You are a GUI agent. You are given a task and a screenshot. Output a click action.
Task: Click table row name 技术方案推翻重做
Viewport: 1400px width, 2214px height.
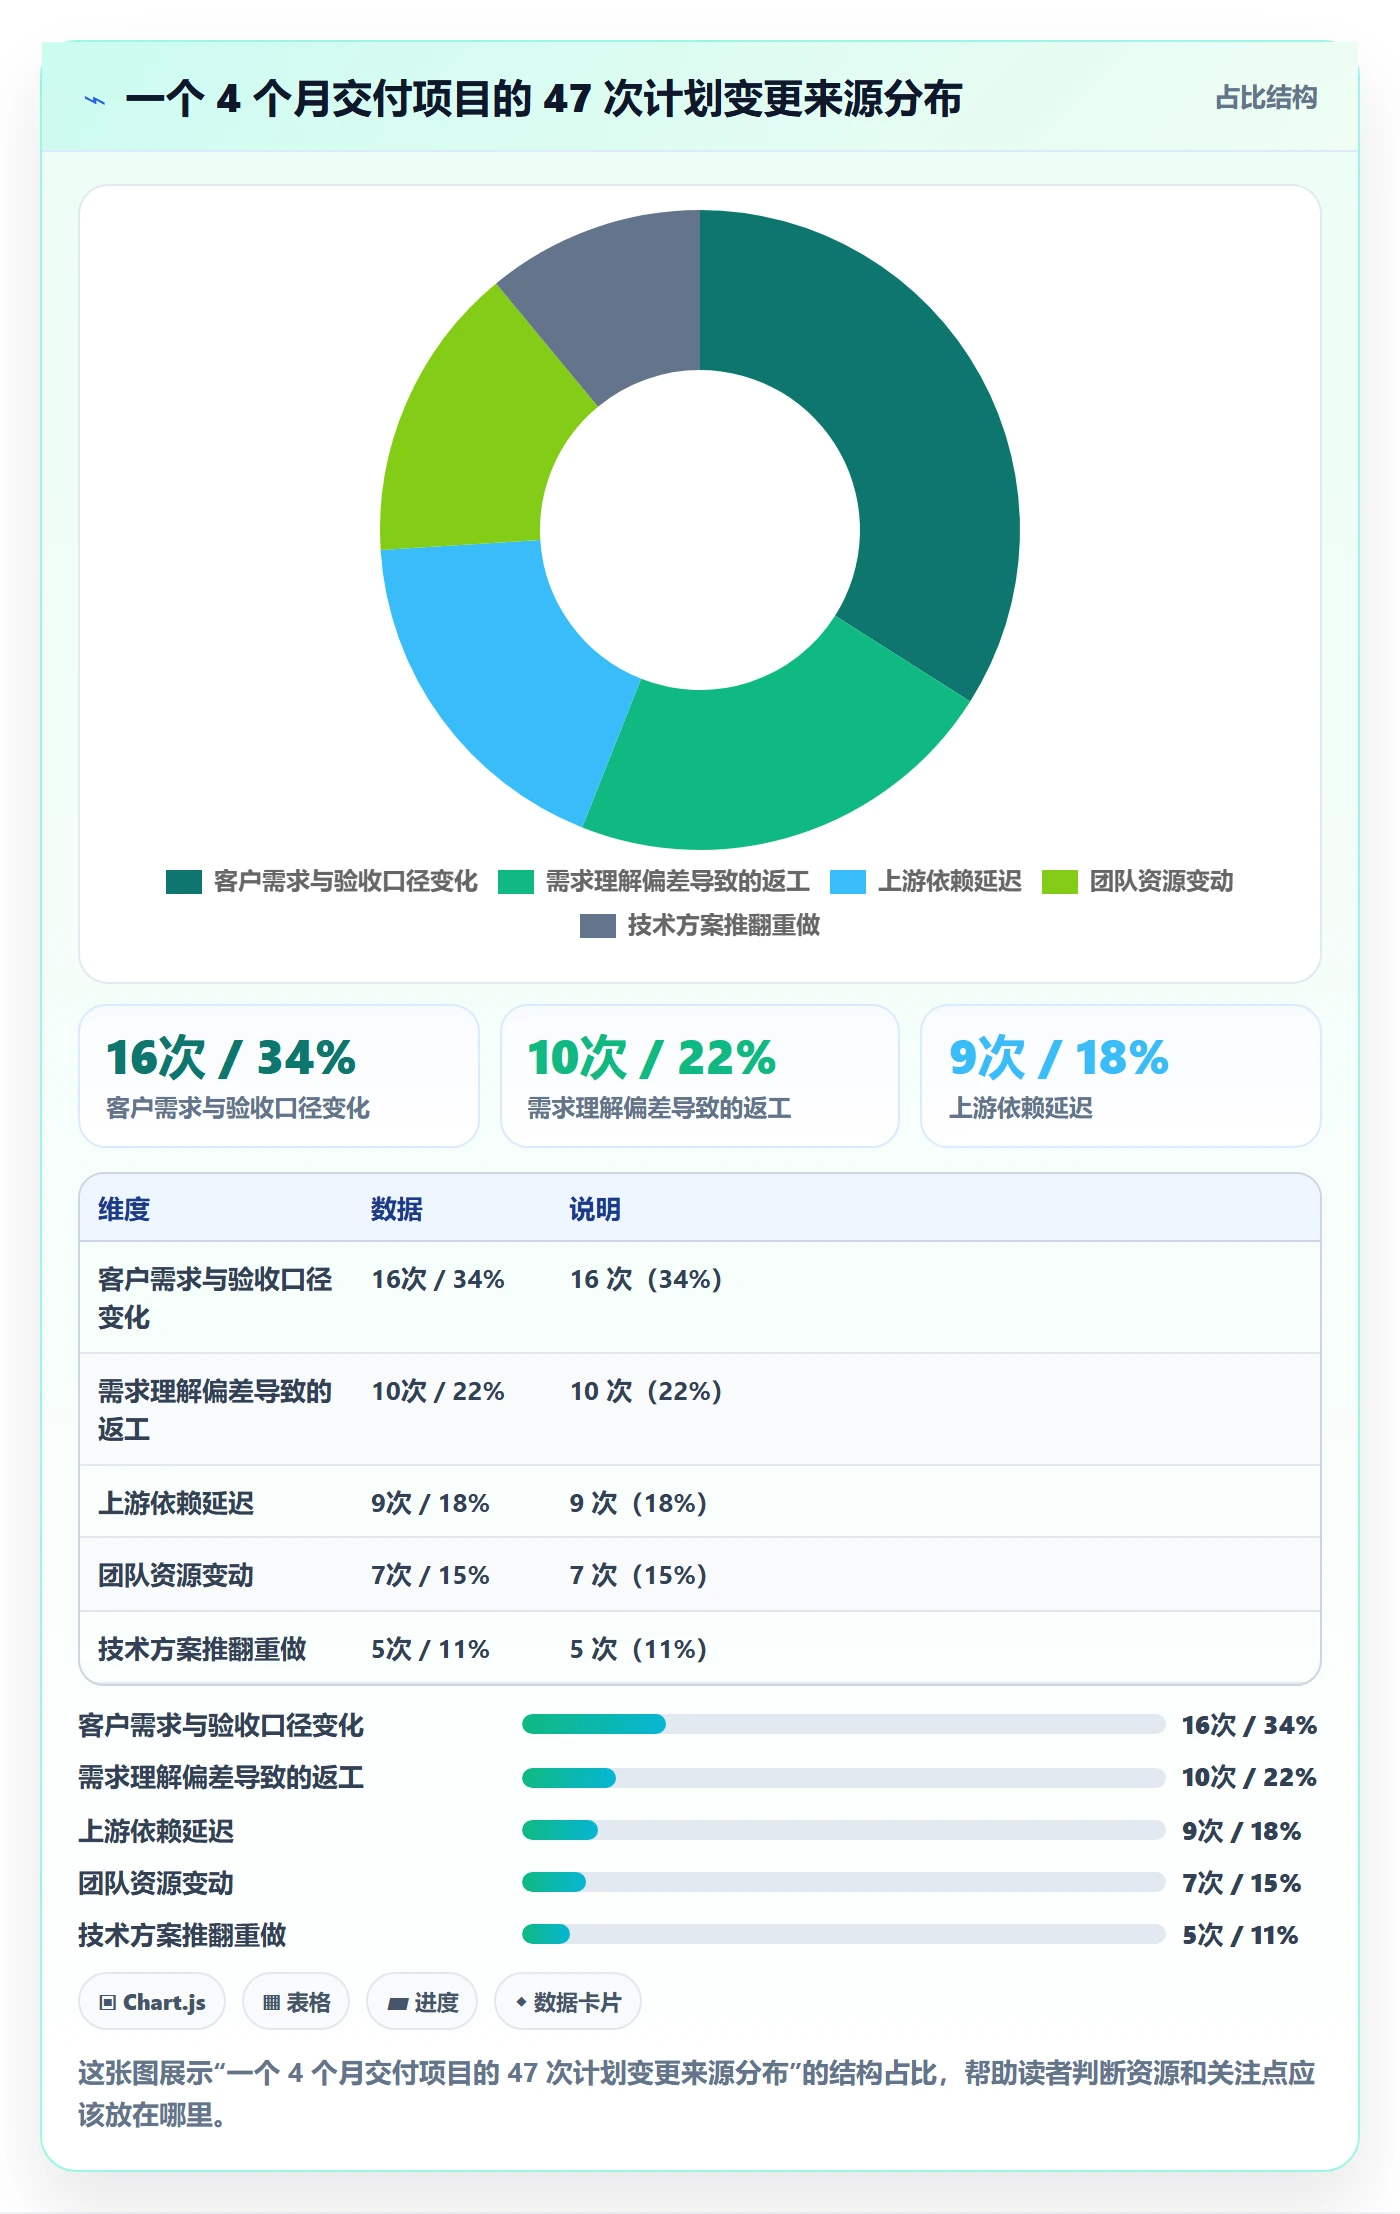coord(202,1649)
